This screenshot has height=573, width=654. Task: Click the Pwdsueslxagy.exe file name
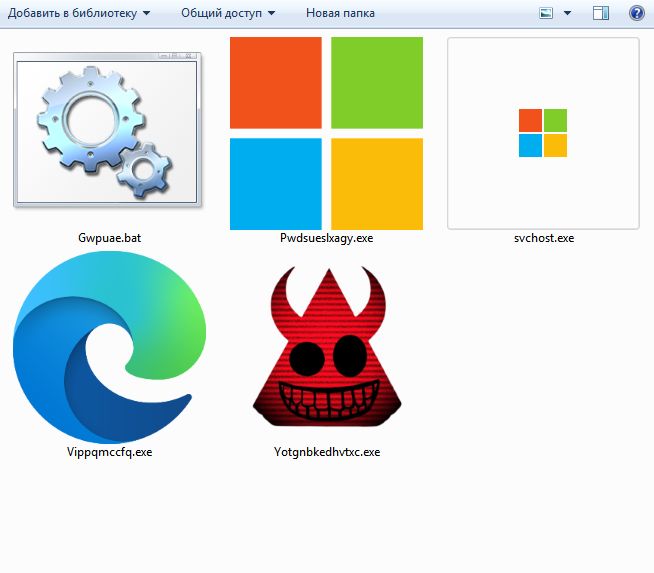(327, 238)
